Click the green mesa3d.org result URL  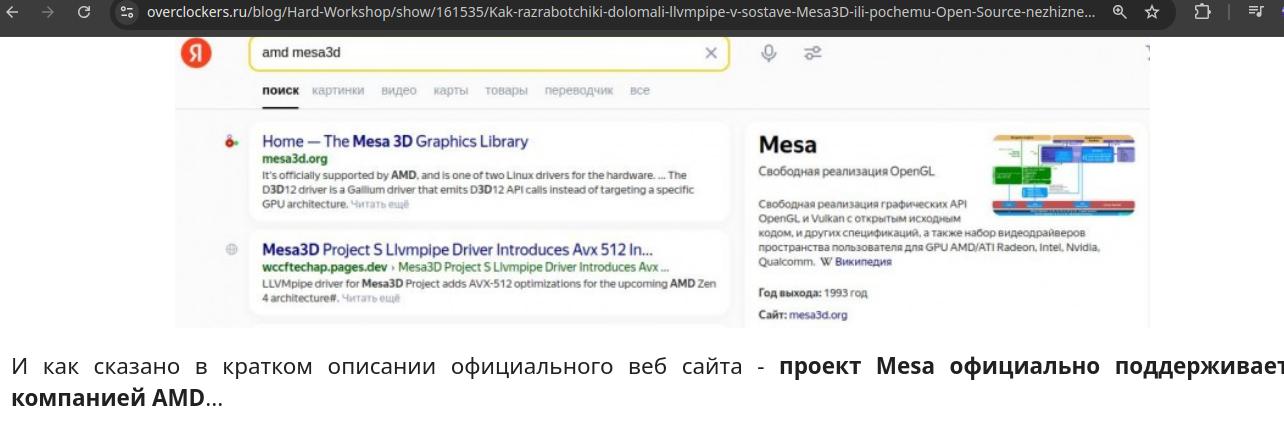tap(295, 159)
